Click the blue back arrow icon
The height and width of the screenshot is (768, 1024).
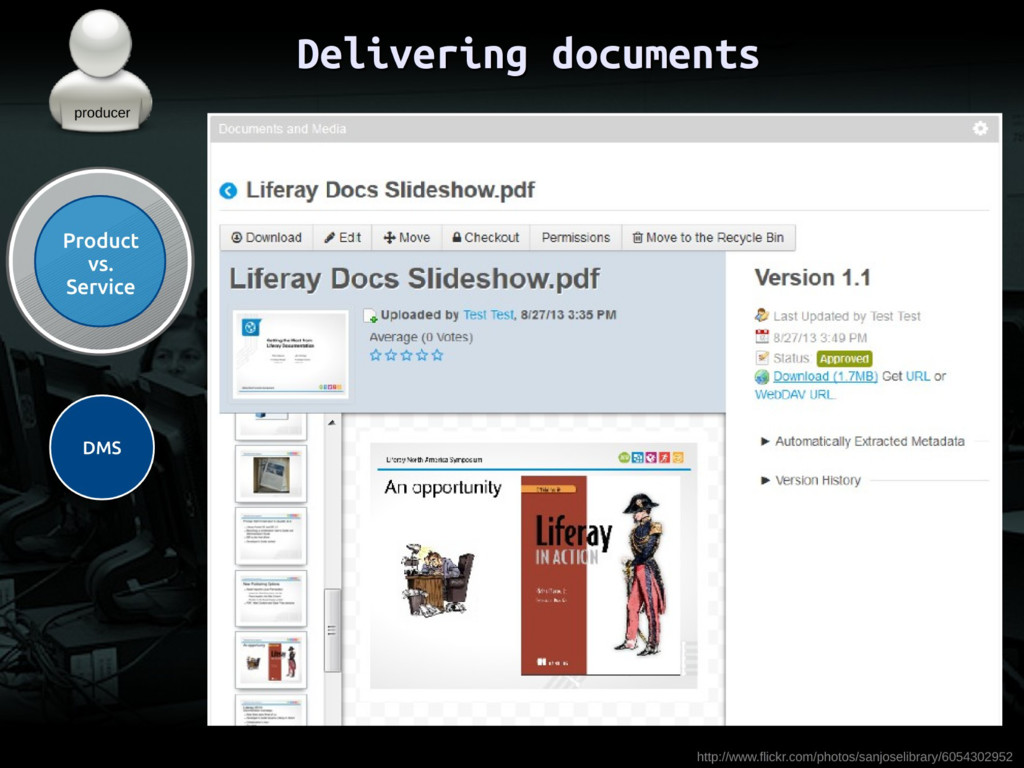click(228, 191)
